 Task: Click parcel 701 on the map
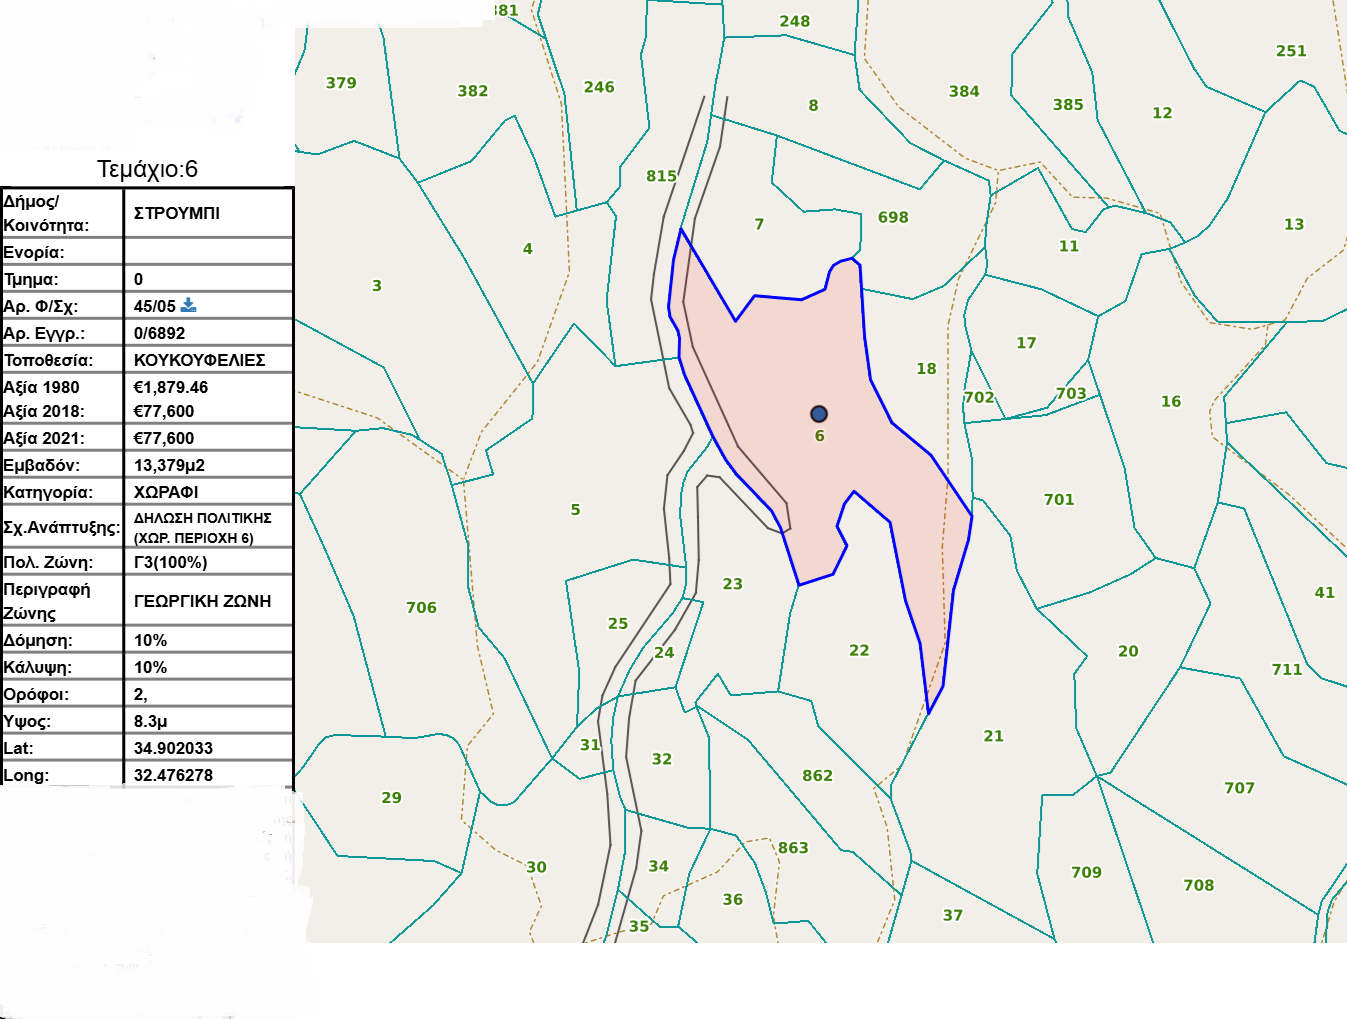click(x=1058, y=499)
